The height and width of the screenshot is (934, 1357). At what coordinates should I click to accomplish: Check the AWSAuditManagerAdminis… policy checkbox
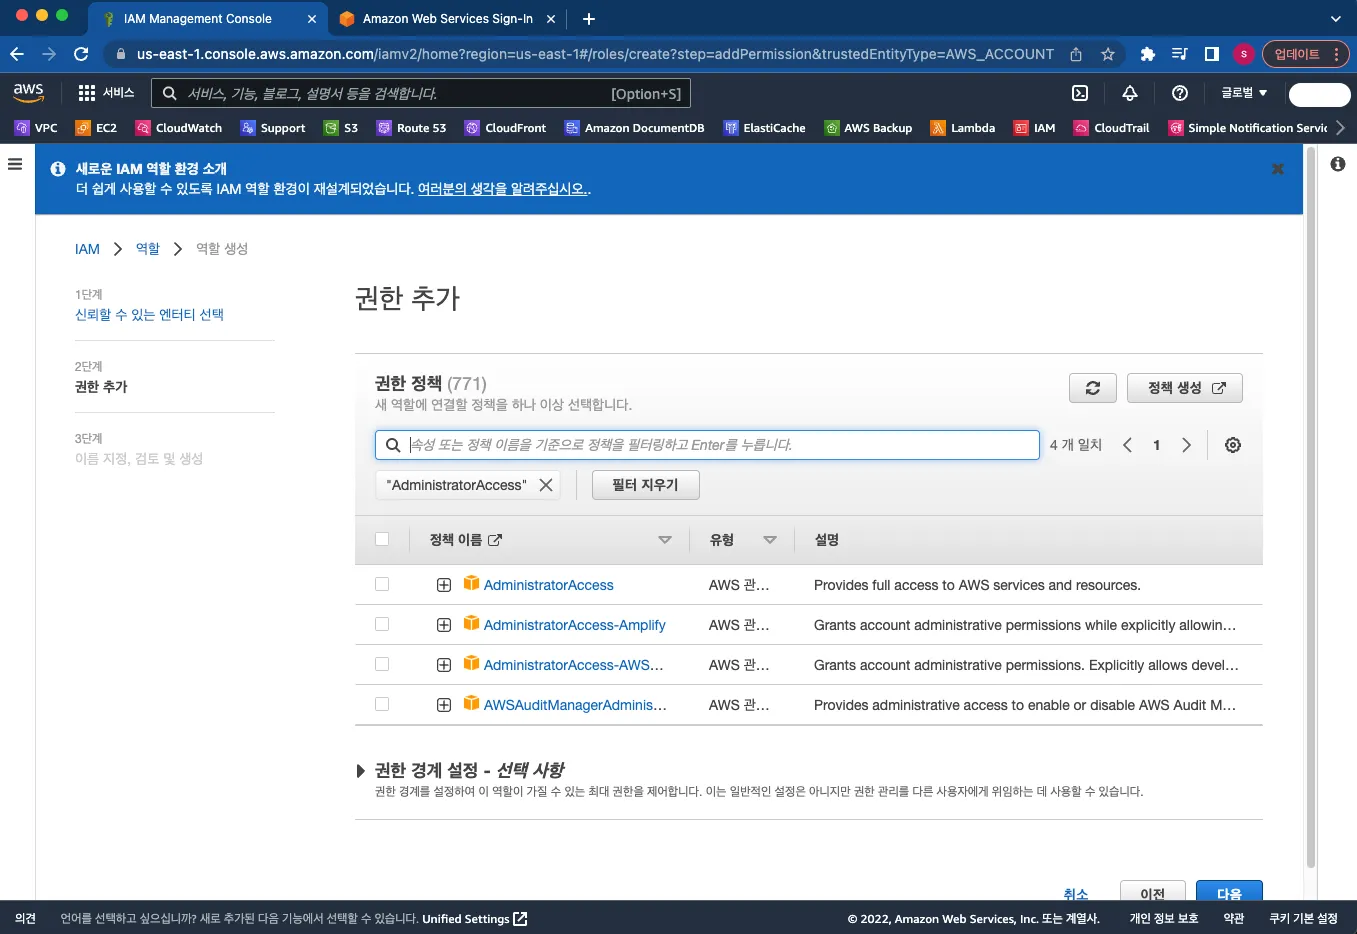(x=382, y=704)
